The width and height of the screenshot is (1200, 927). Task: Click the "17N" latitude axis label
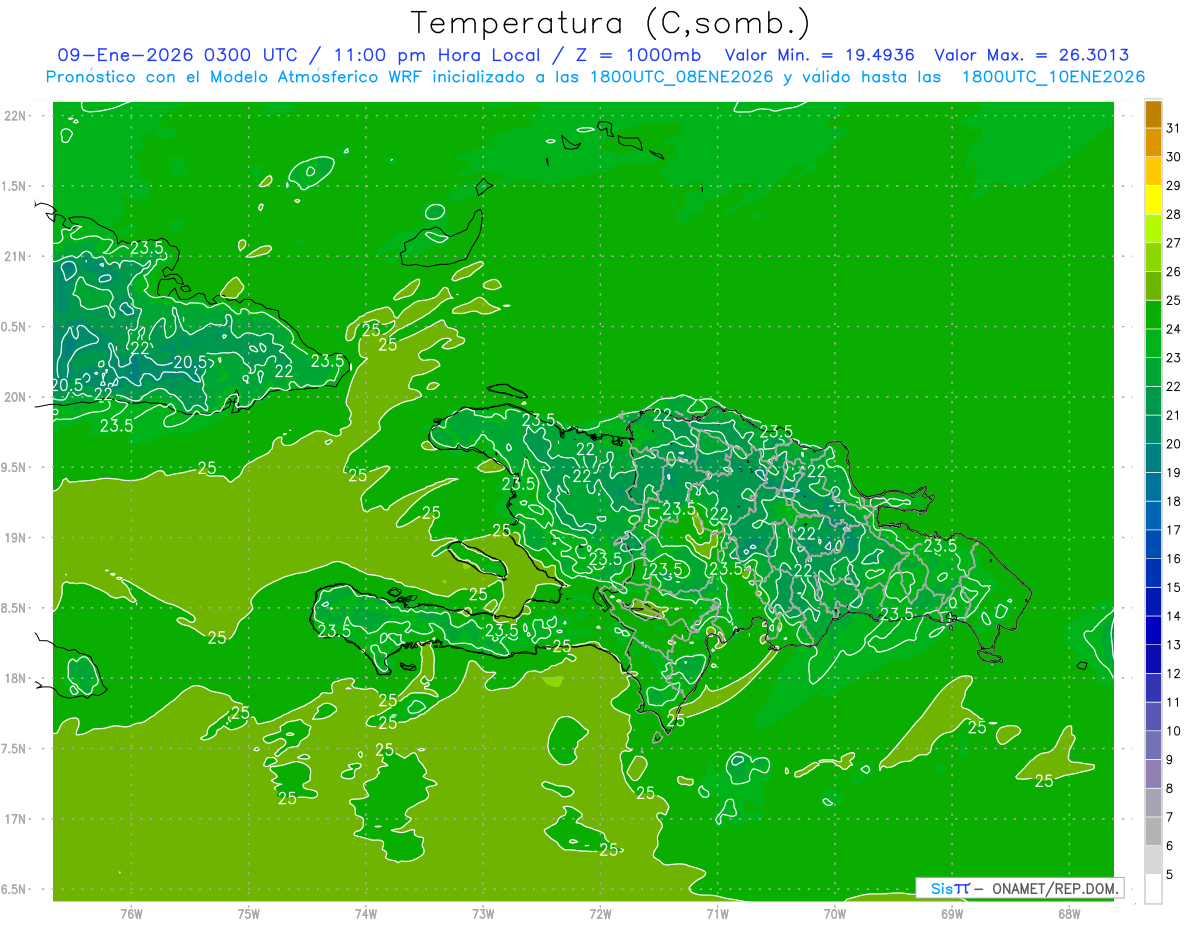click(x=16, y=819)
